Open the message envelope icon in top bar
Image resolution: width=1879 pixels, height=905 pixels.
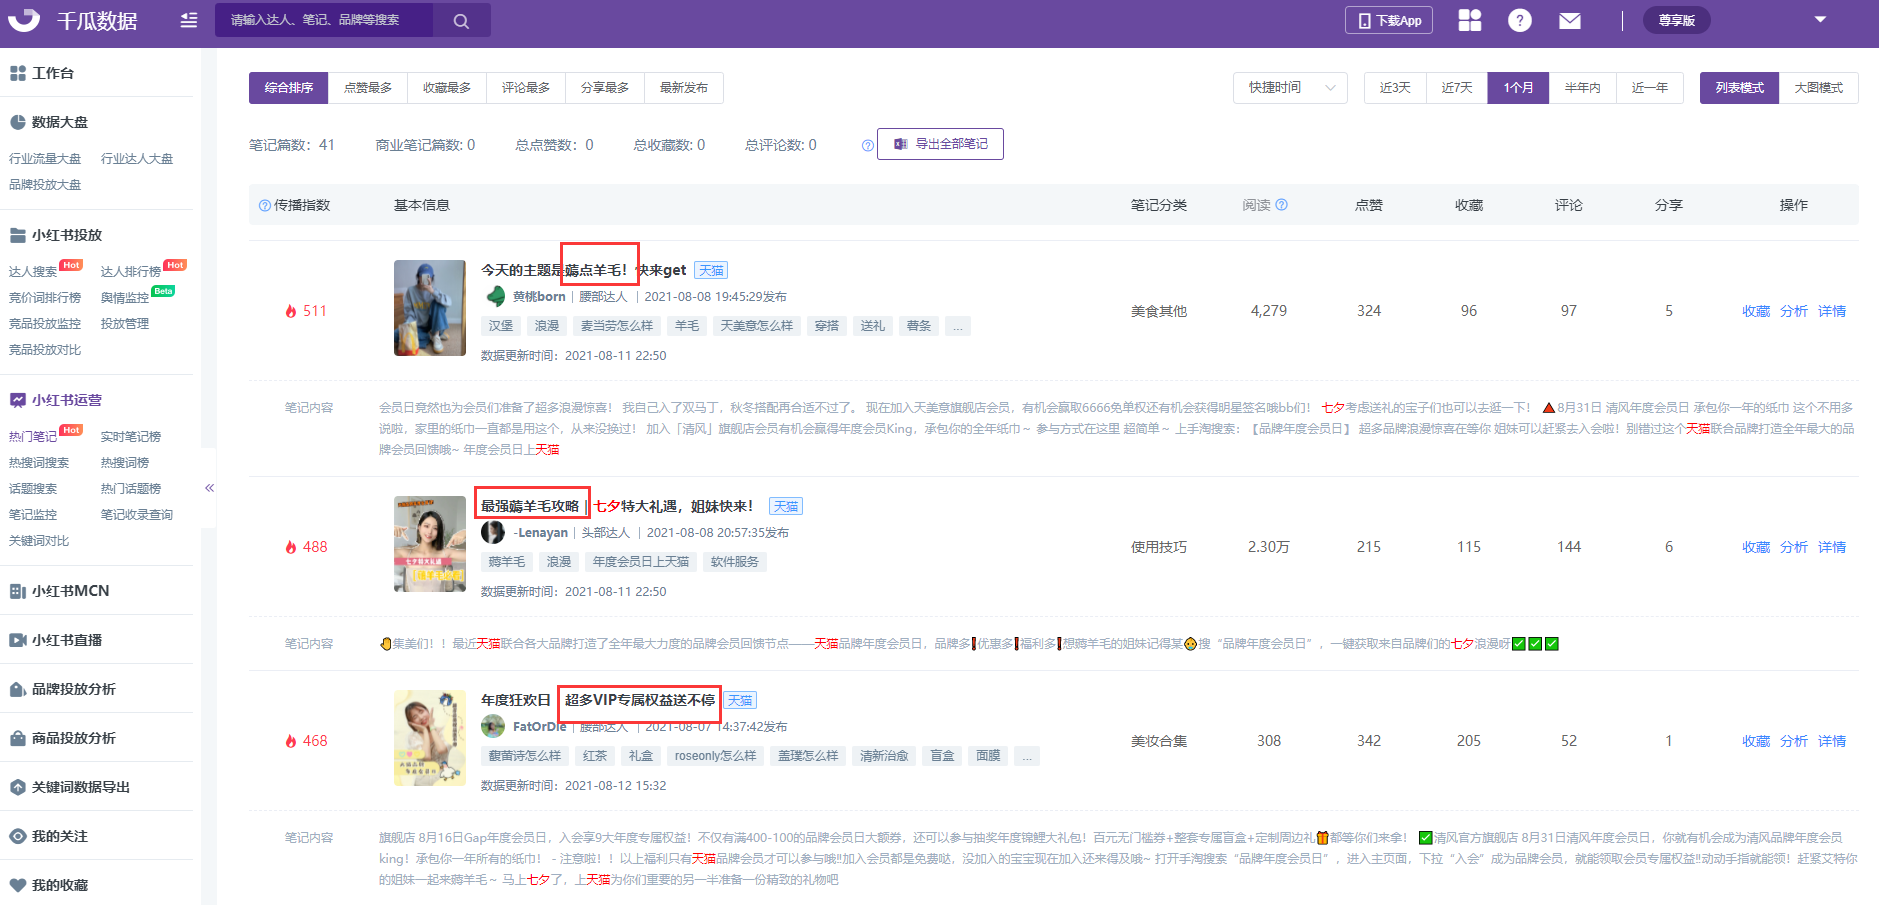[1570, 20]
